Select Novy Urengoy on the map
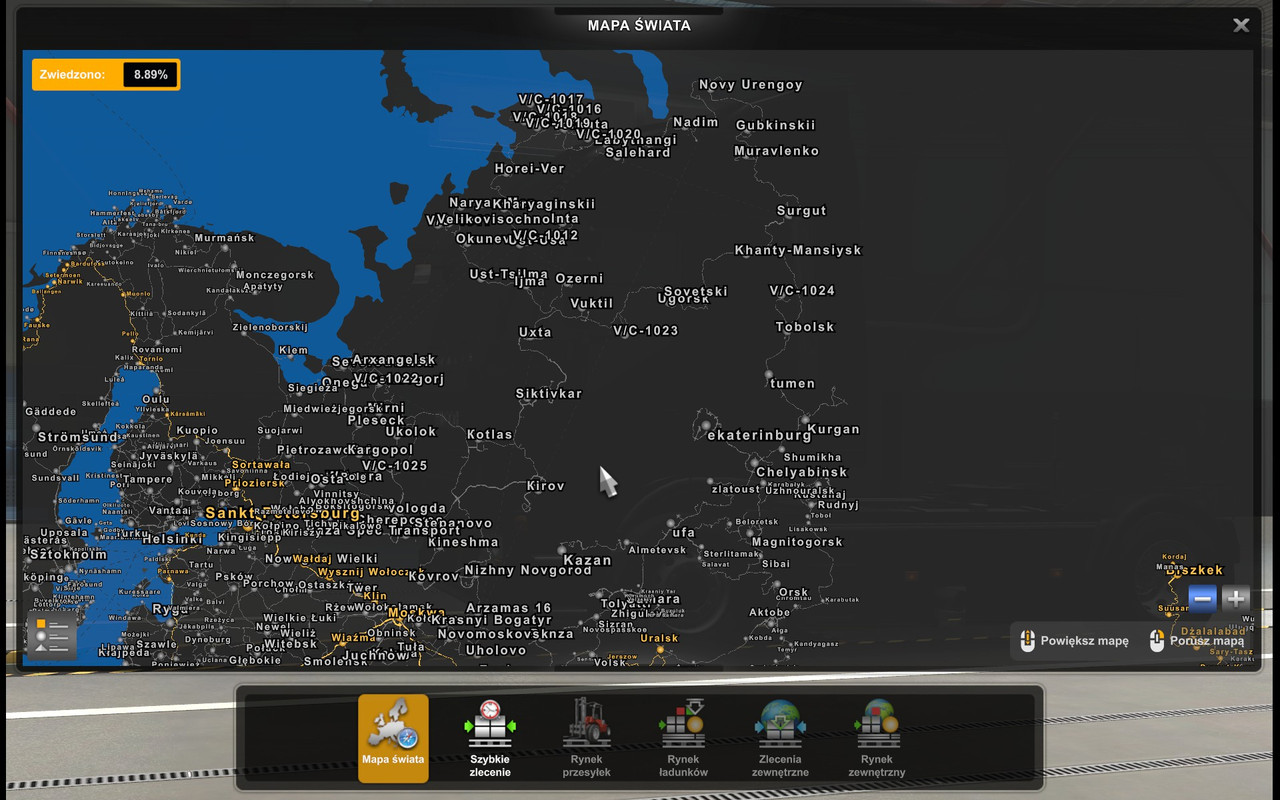The image size is (1280, 800). click(x=751, y=85)
